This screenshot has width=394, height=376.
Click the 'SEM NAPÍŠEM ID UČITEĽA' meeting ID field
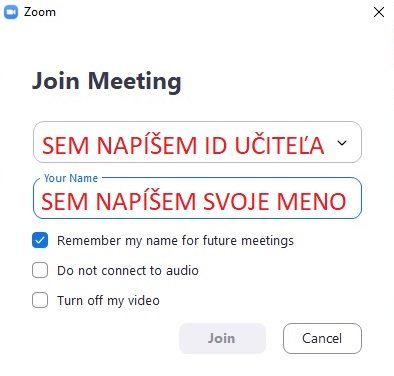coord(197,142)
